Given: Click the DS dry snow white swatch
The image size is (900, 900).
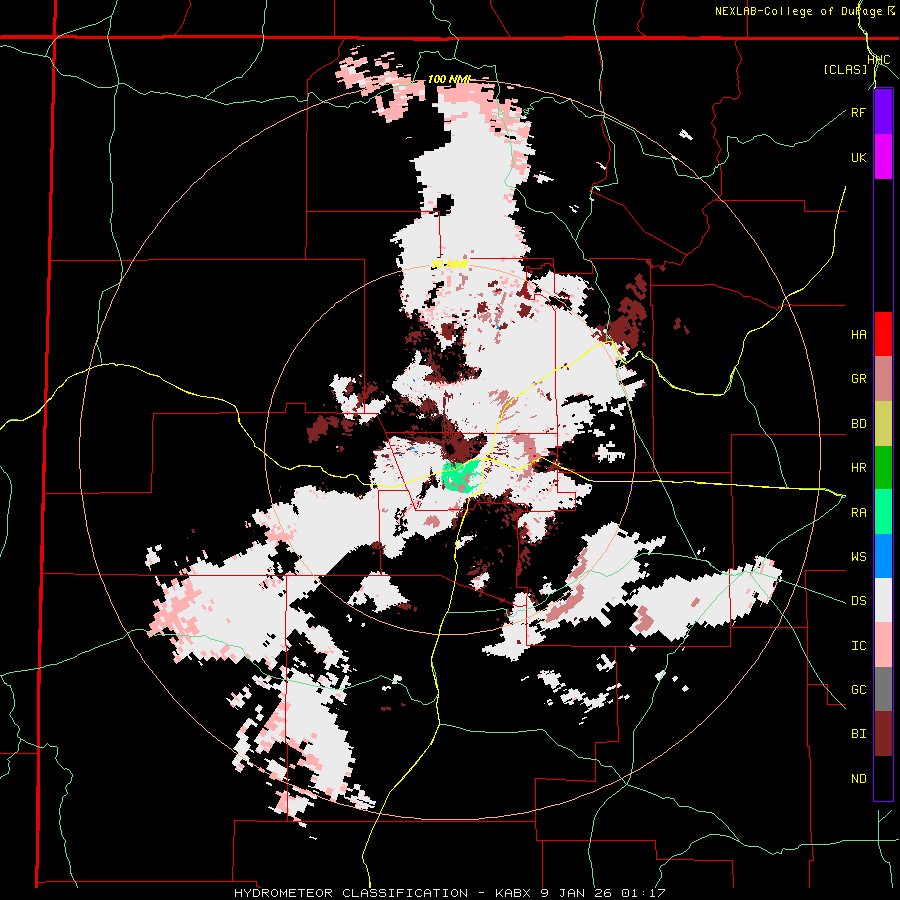Looking at the screenshot, I should click(883, 600).
